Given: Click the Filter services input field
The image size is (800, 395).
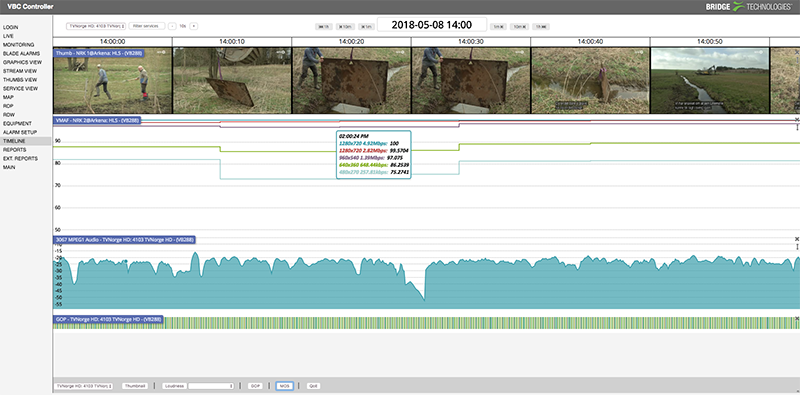Looking at the screenshot, I should [147, 26].
